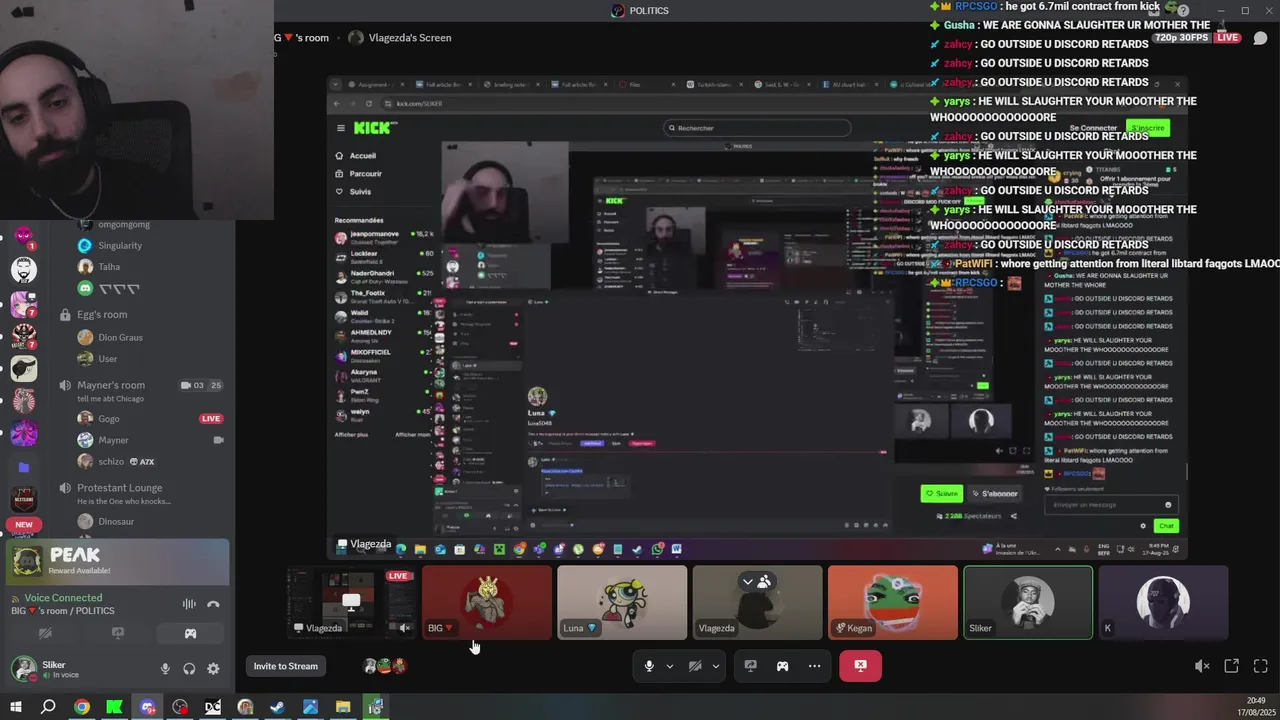Turn on camera in voice connected panel
The image size is (1280, 720).
click(x=45, y=633)
